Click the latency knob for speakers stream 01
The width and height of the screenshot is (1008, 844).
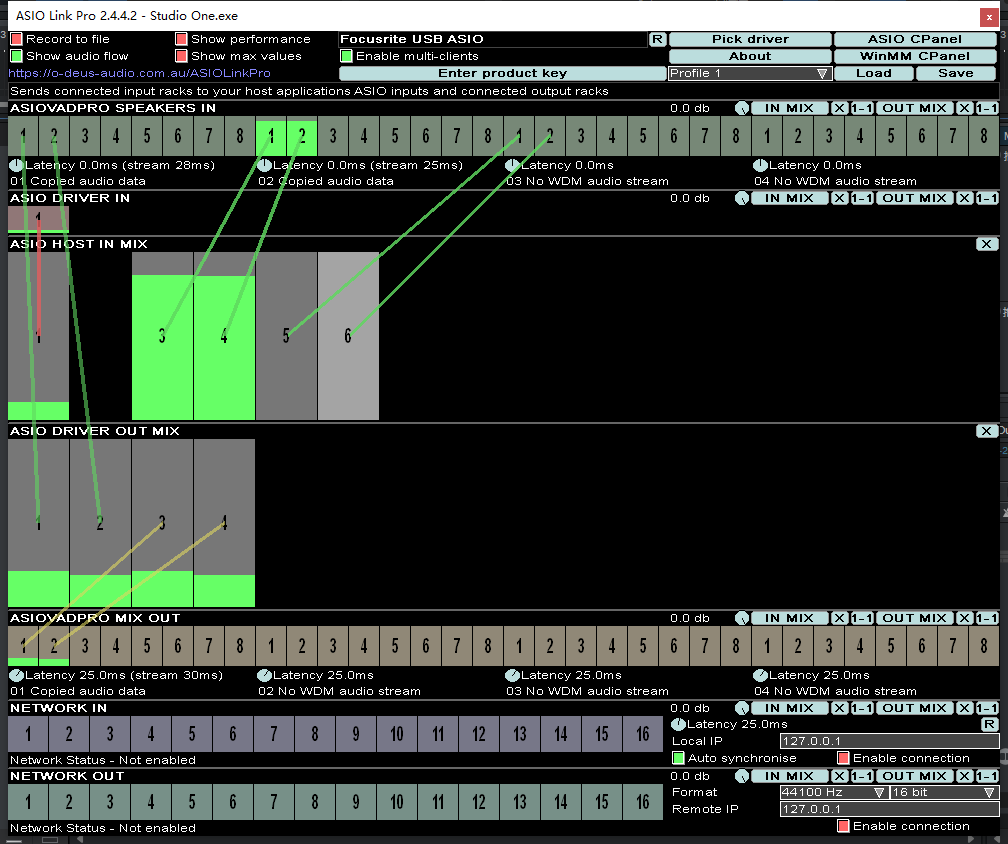[x=17, y=165]
